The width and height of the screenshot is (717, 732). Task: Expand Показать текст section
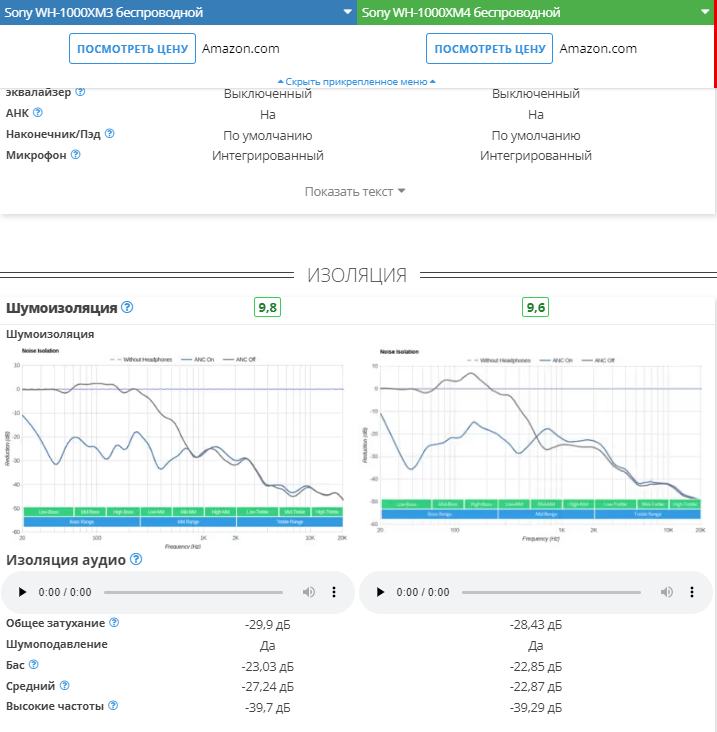point(355,192)
